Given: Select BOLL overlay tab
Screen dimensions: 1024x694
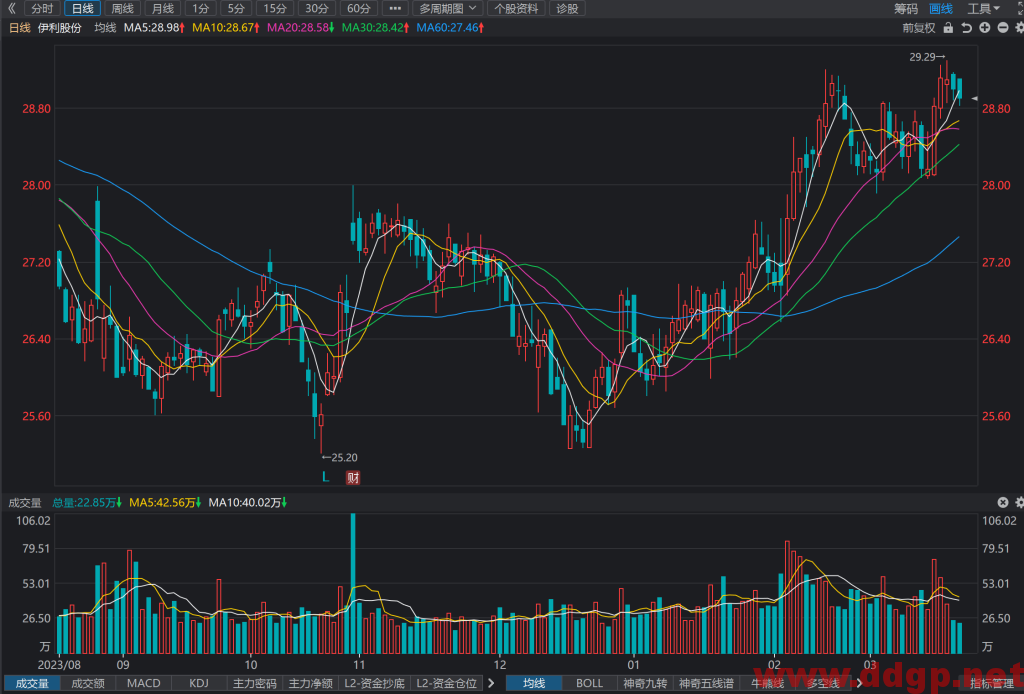Looking at the screenshot, I should coord(589,683).
